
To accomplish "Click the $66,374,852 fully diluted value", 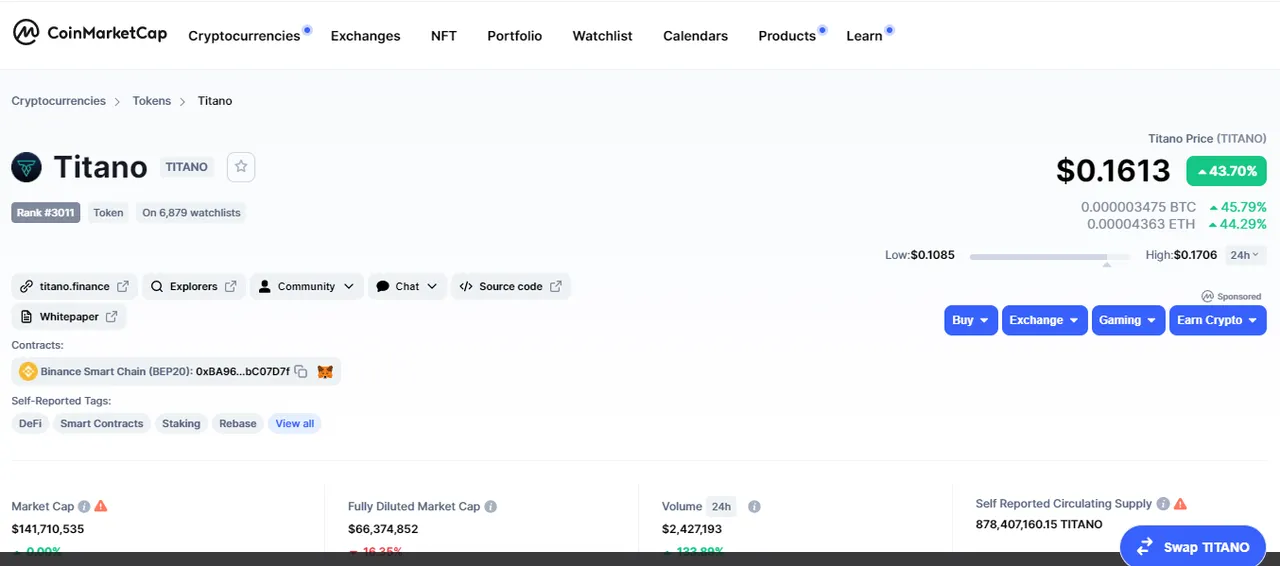I will pos(383,529).
